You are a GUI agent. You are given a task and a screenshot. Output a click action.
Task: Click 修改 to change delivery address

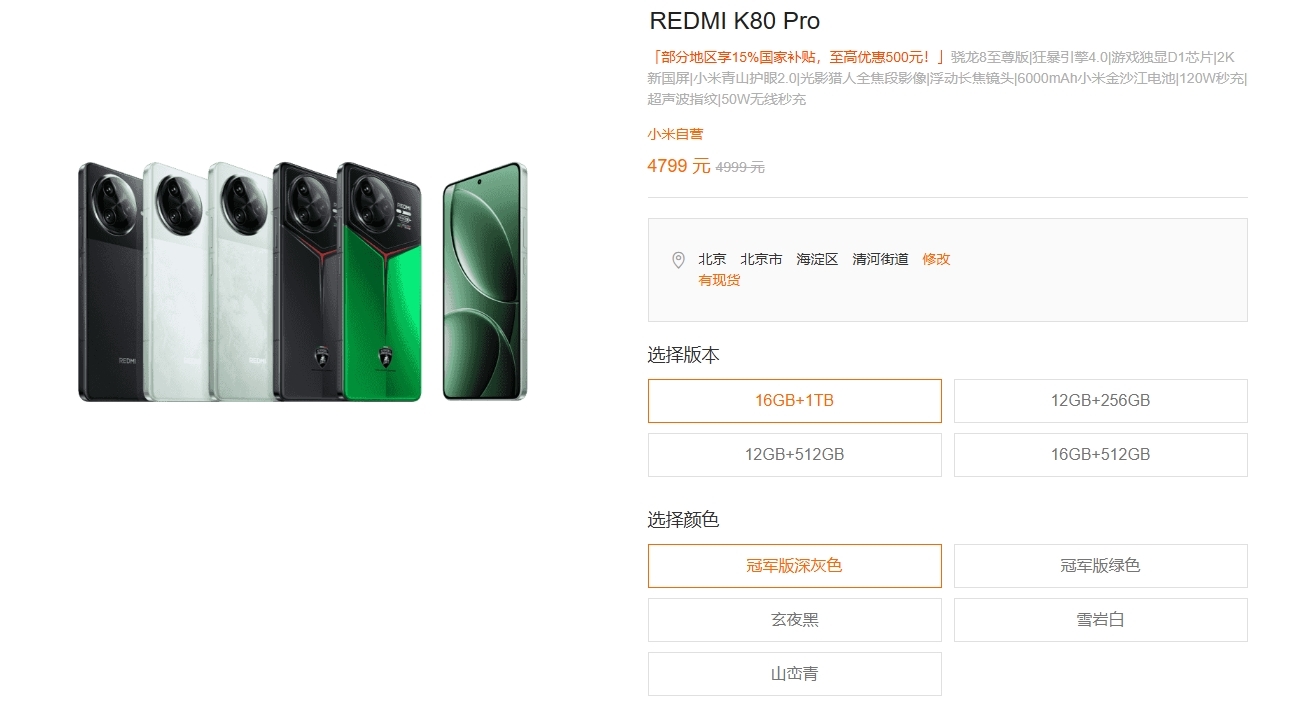(x=936, y=259)
